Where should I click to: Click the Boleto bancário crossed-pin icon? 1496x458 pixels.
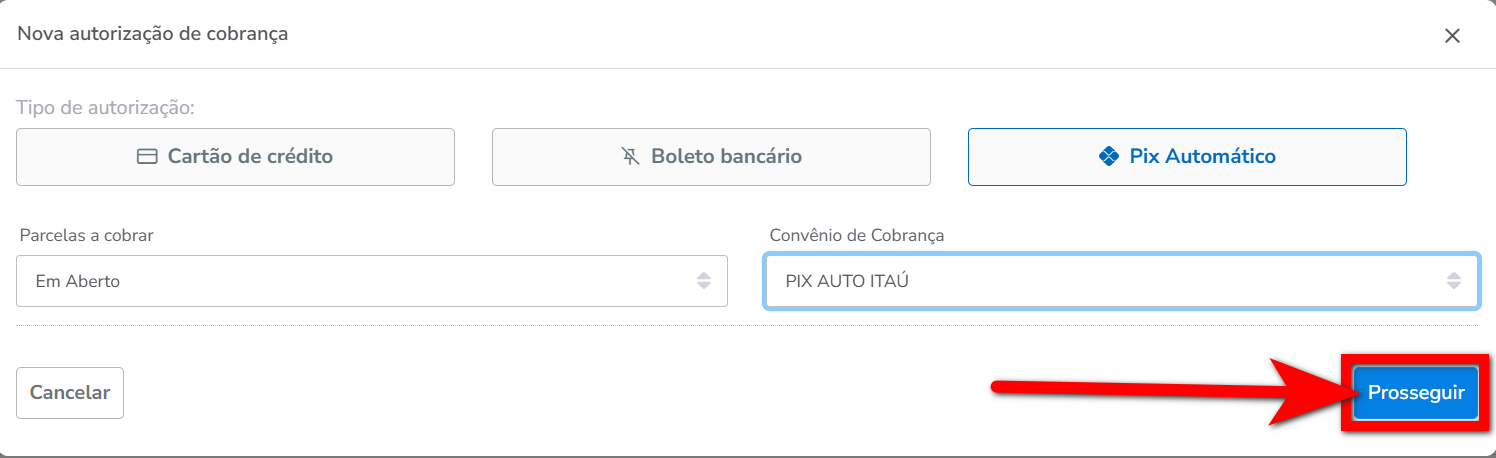click(630, 157)
